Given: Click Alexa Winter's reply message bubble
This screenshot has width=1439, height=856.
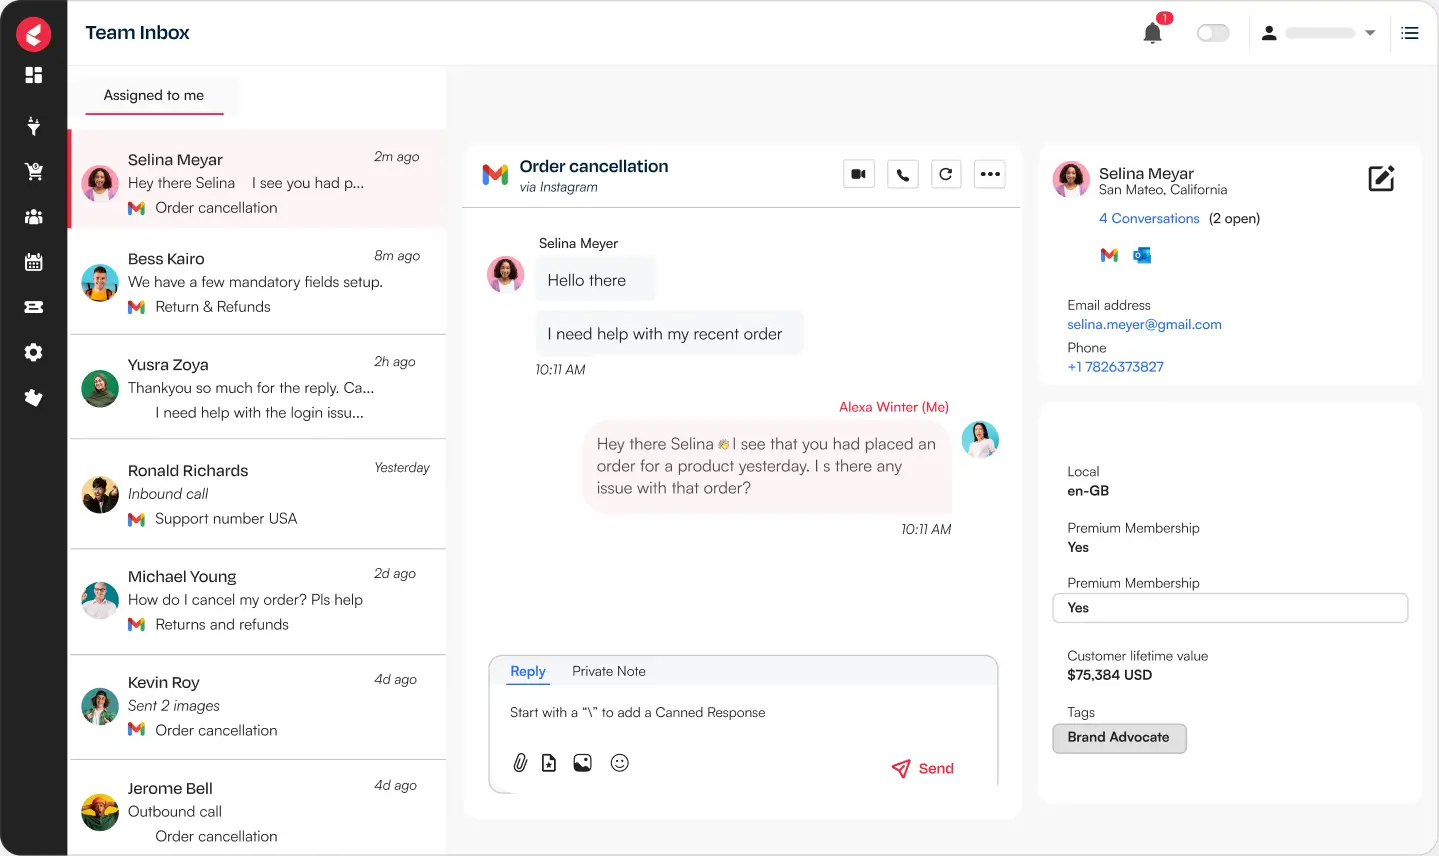Looking at the screenshot, I should (767, 466).
